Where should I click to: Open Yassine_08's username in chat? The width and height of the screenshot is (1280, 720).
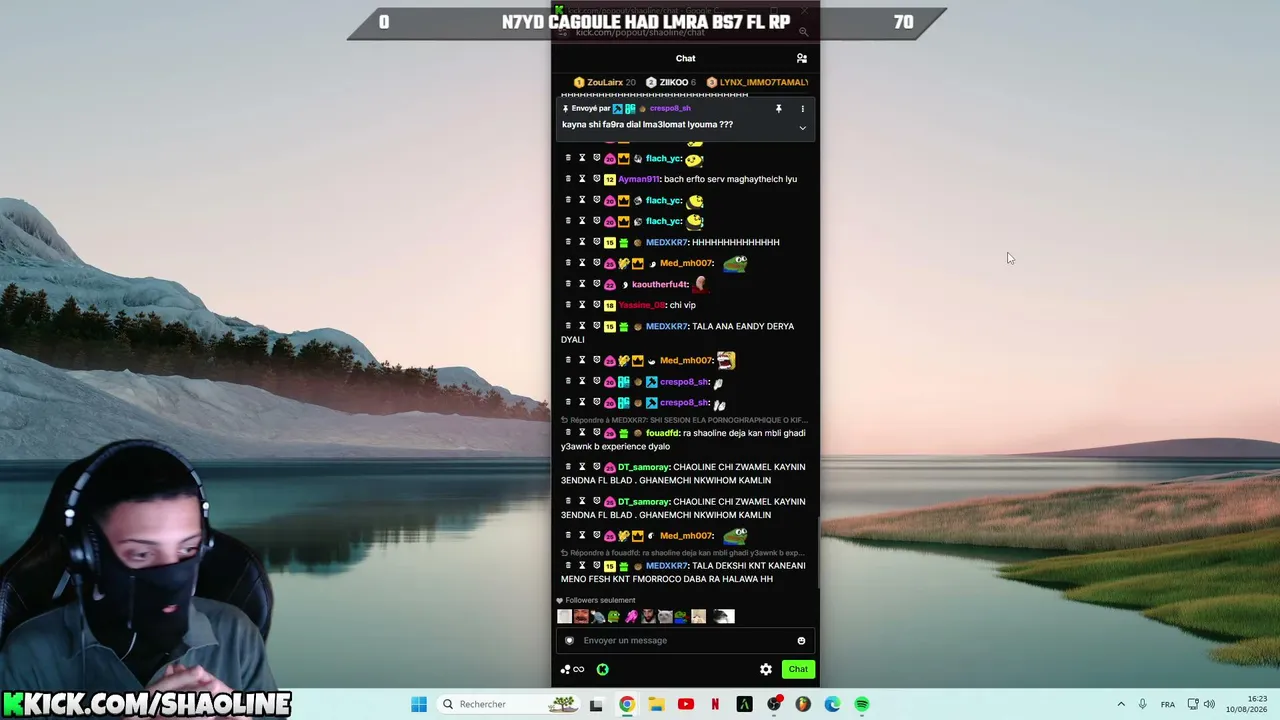click(x=641, y=305)
